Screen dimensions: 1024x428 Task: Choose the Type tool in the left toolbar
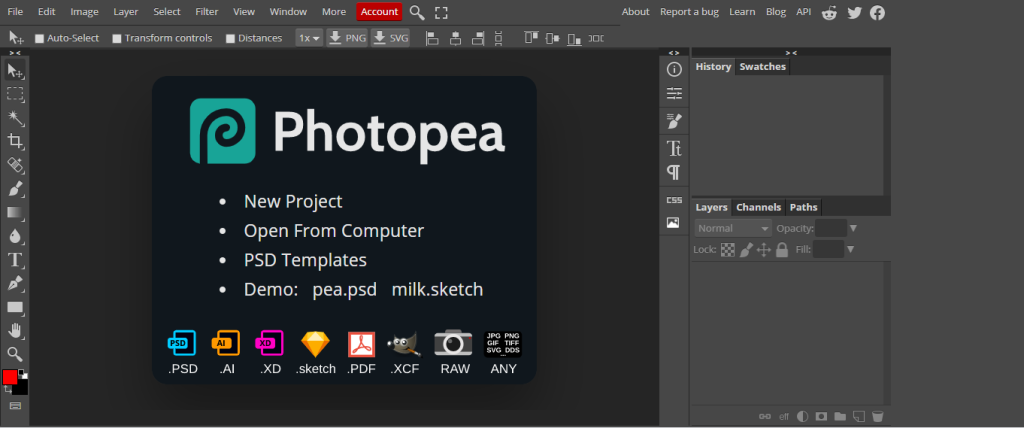tap(15, 260)
